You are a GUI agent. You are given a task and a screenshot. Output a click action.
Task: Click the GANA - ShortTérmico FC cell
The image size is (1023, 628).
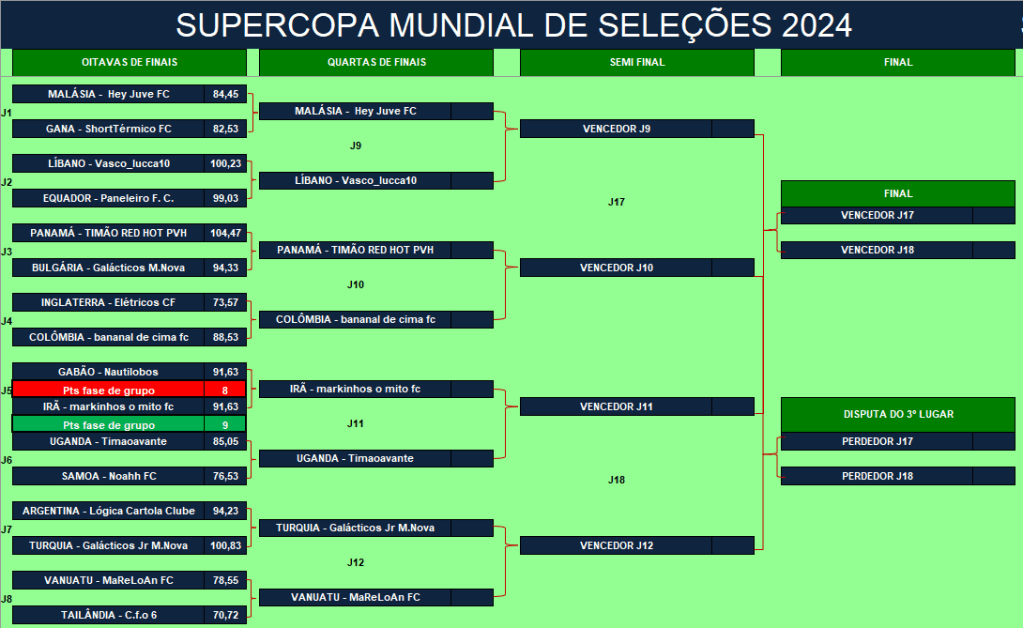click(x=108, y=129)
